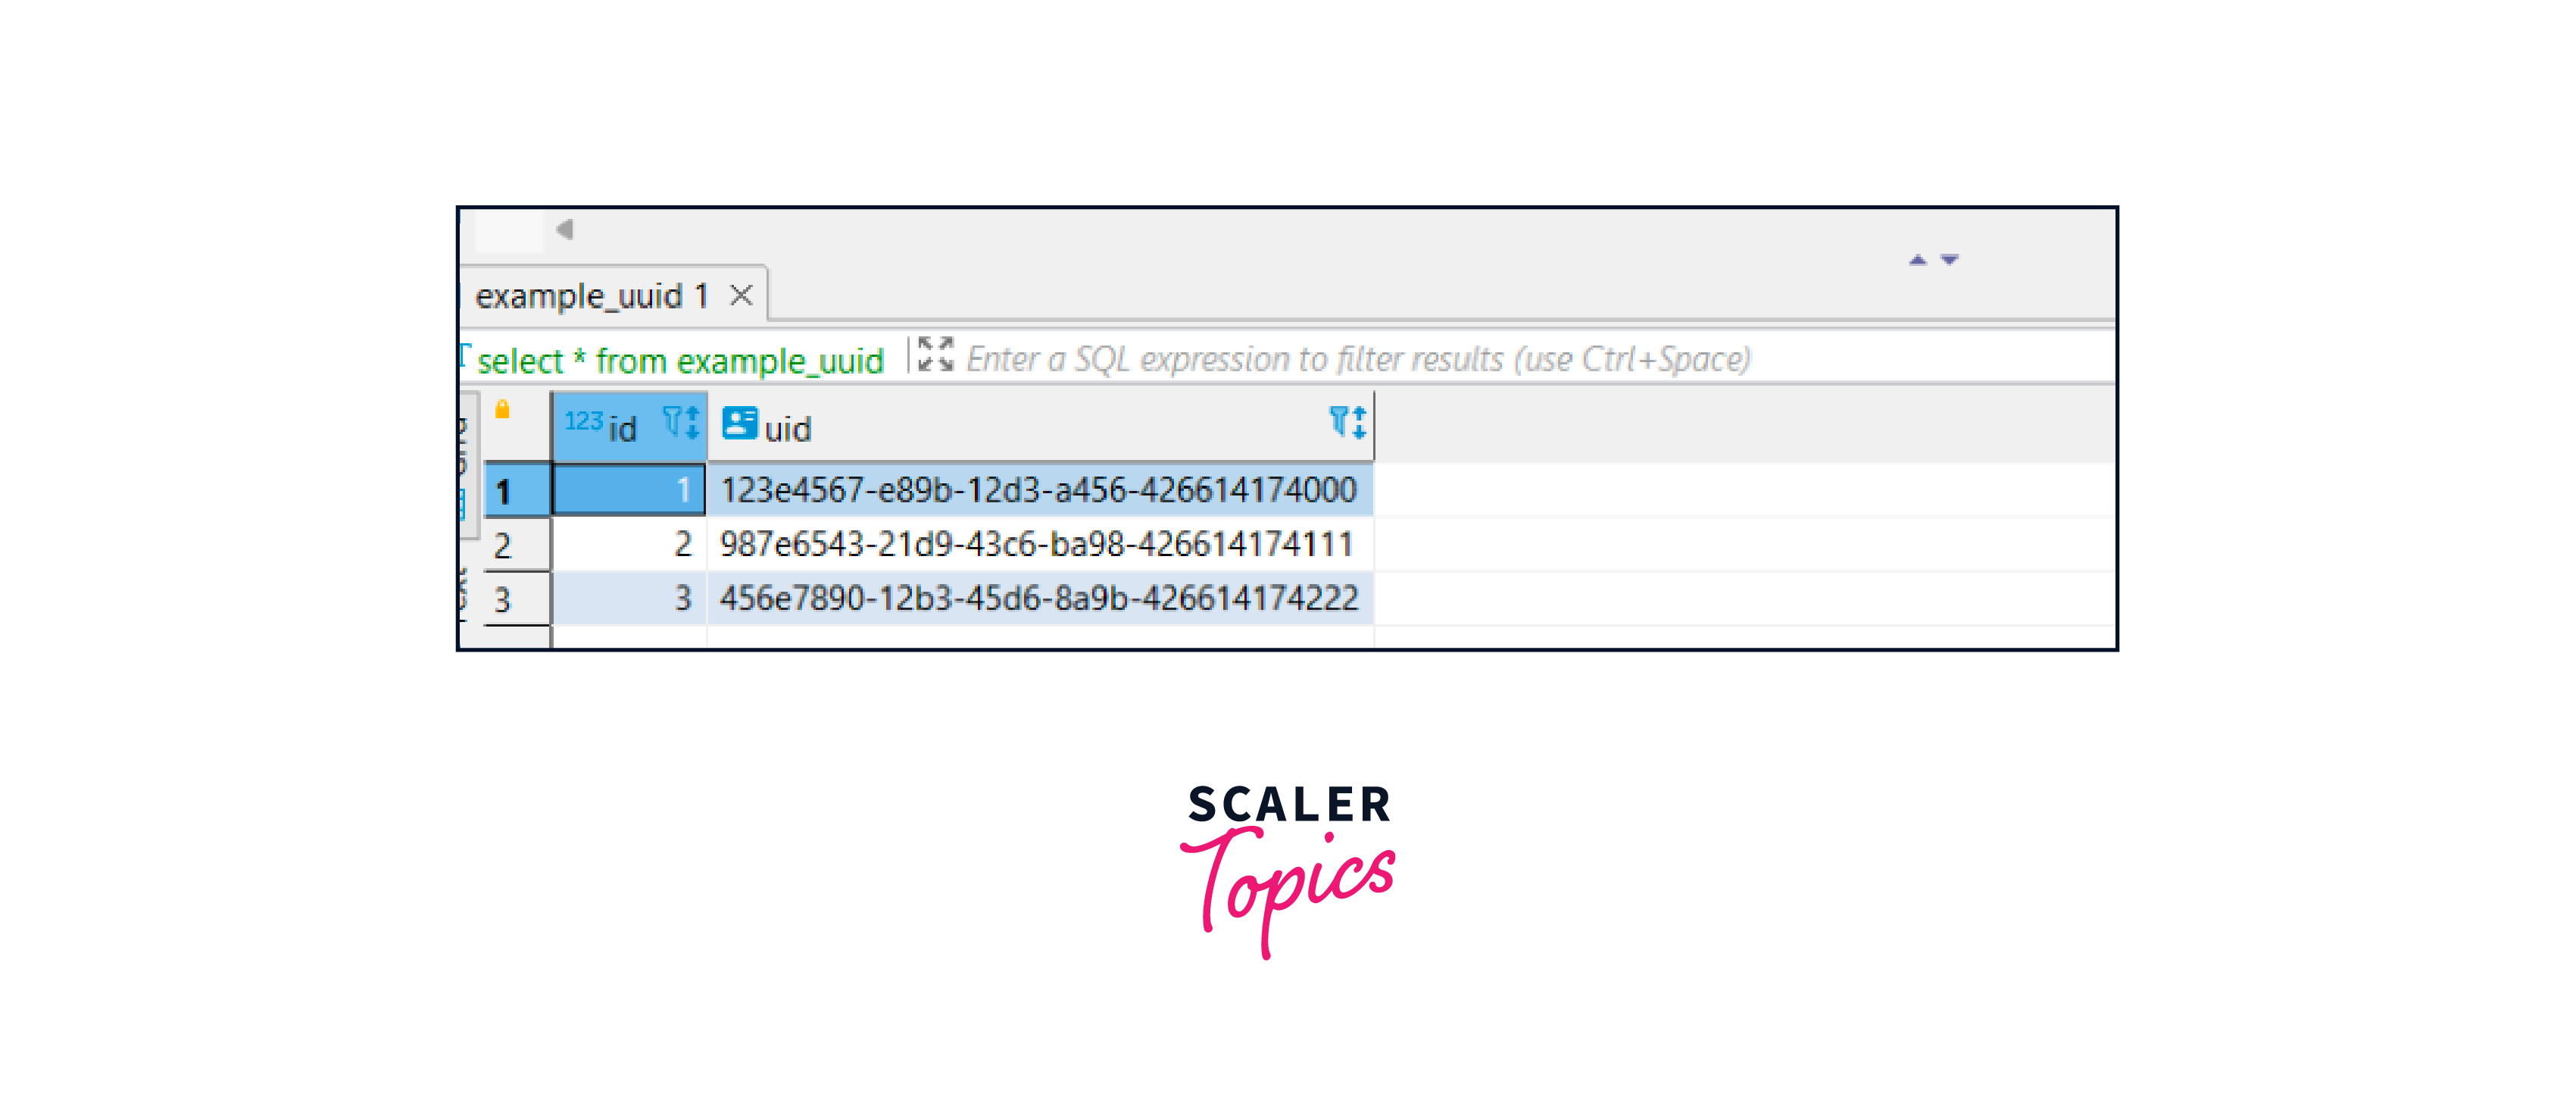The height and width of the screenshot is (1116, 2576).
Task: Click the up triangle at top right
Action: [1917, 260]
